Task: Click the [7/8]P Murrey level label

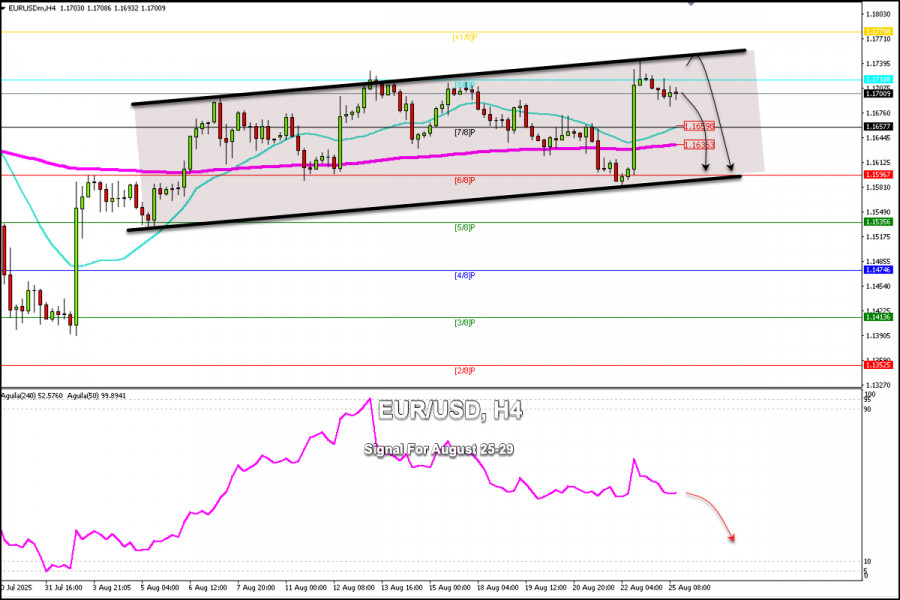Action: point(465,133)
